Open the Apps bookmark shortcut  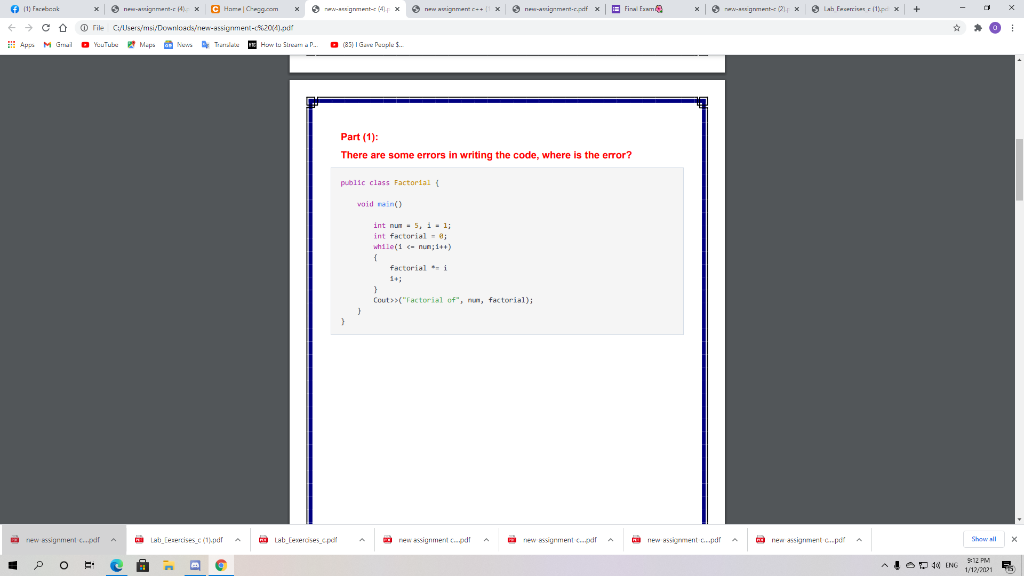click(x=21, y=44)
